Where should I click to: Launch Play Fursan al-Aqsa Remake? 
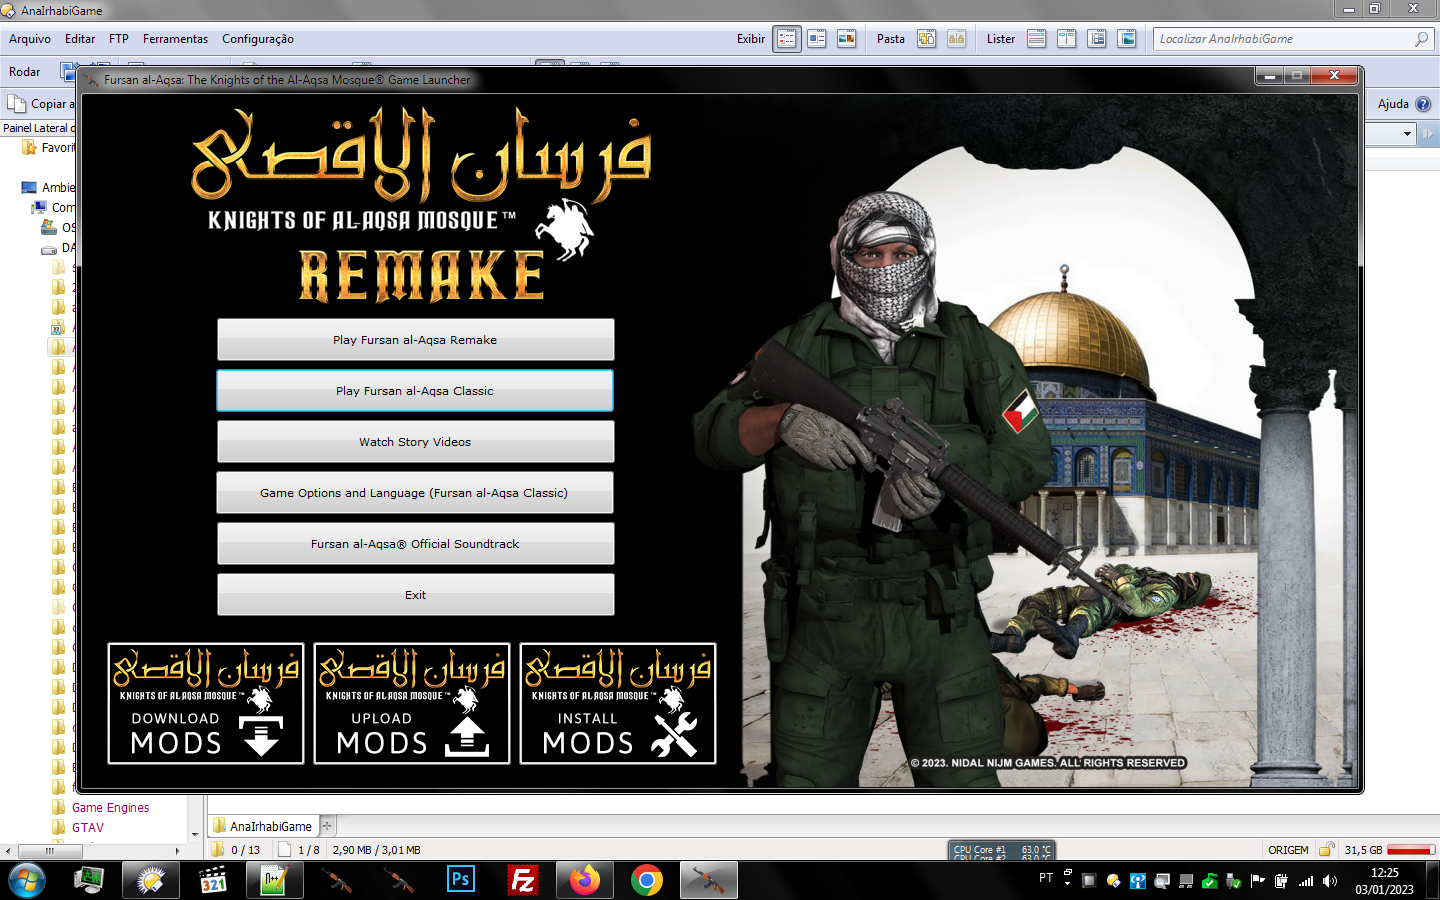(x=415, y=340)
